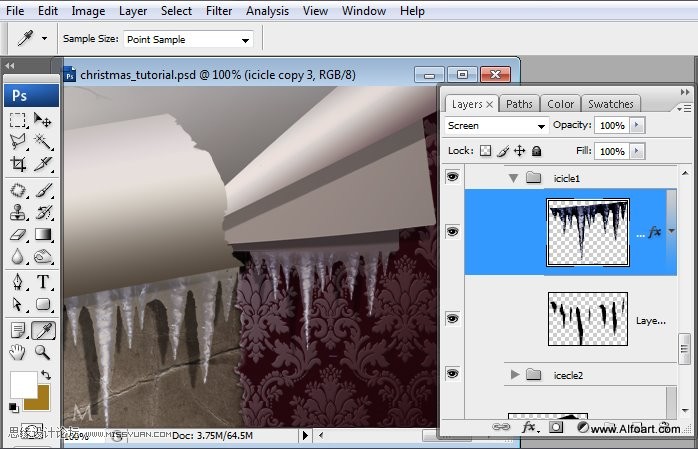Screen dimensions: 698x449
Task: Select the Clone Stamp tool
Action: tap(18, 212)
